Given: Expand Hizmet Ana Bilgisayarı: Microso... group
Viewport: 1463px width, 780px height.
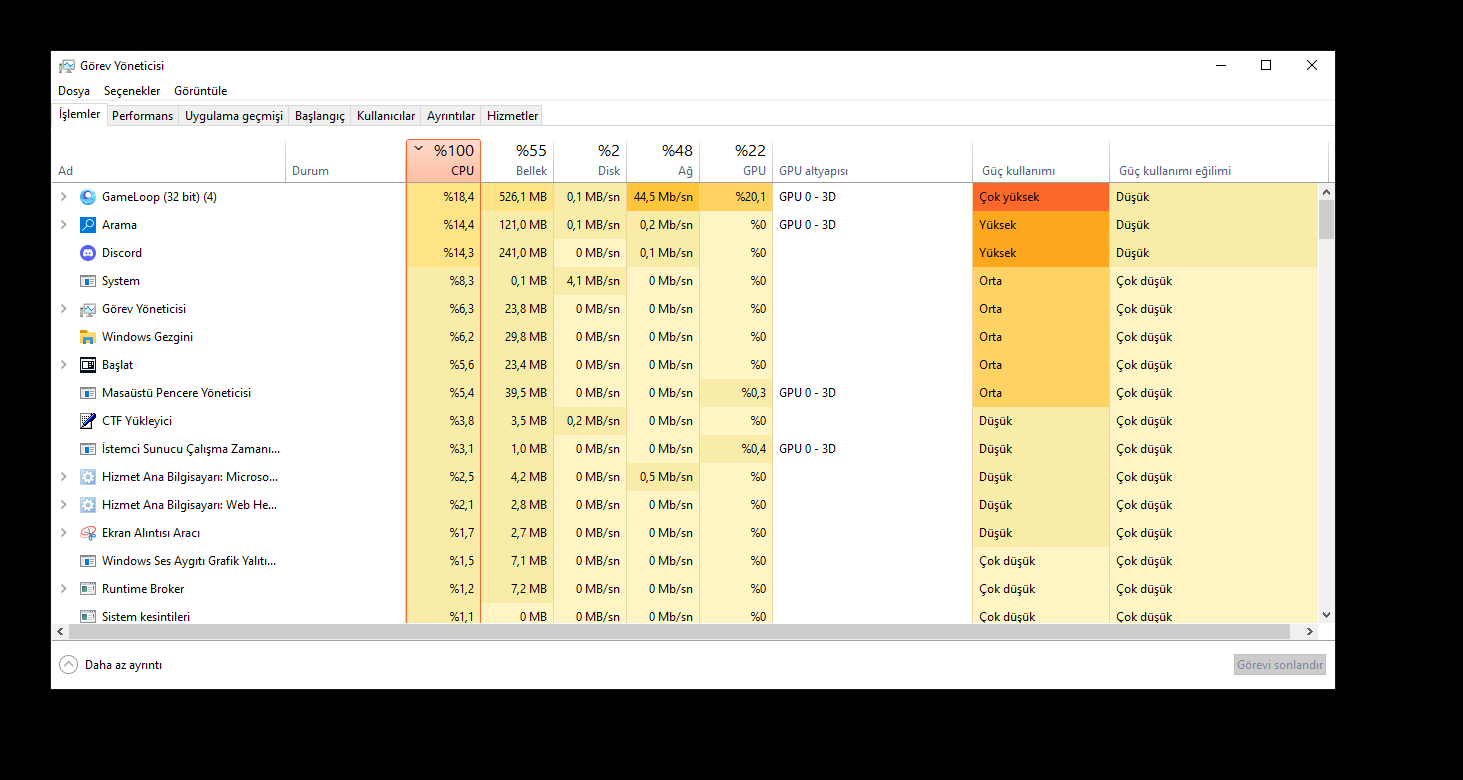Looking at the screenshot, I should click(64, 477).
